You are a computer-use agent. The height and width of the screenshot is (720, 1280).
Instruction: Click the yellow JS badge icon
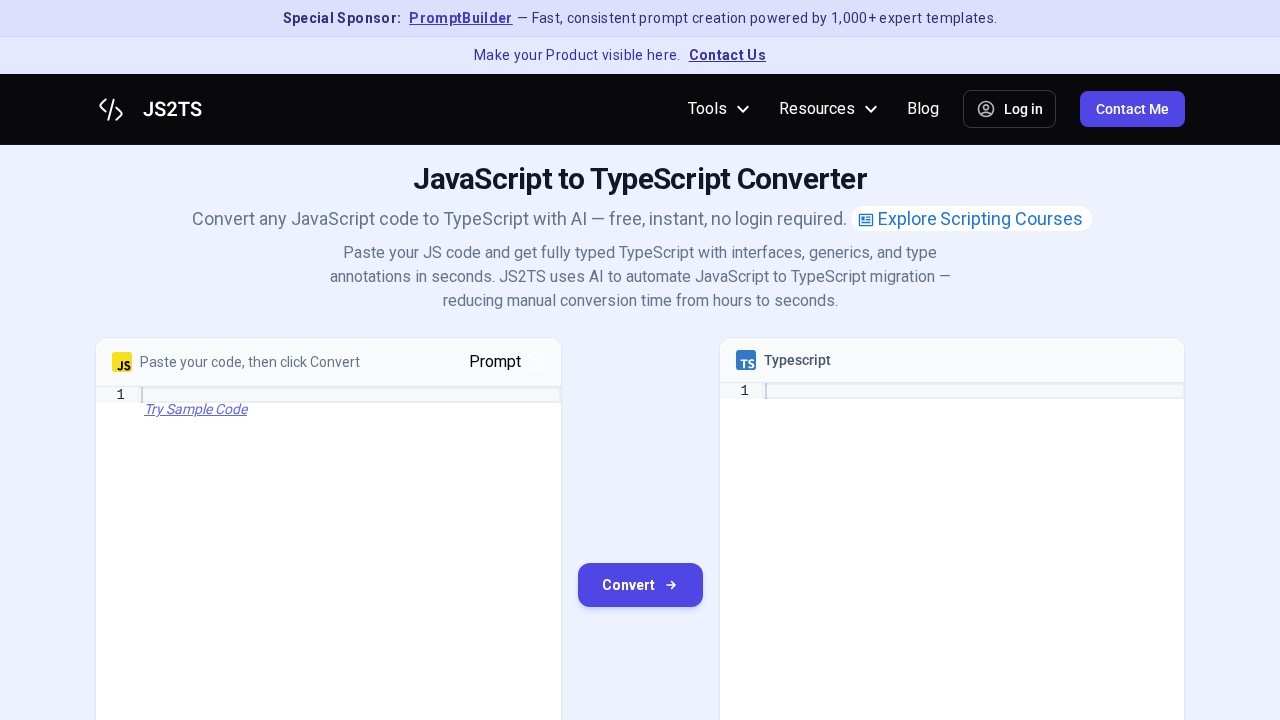pos(122,362)
